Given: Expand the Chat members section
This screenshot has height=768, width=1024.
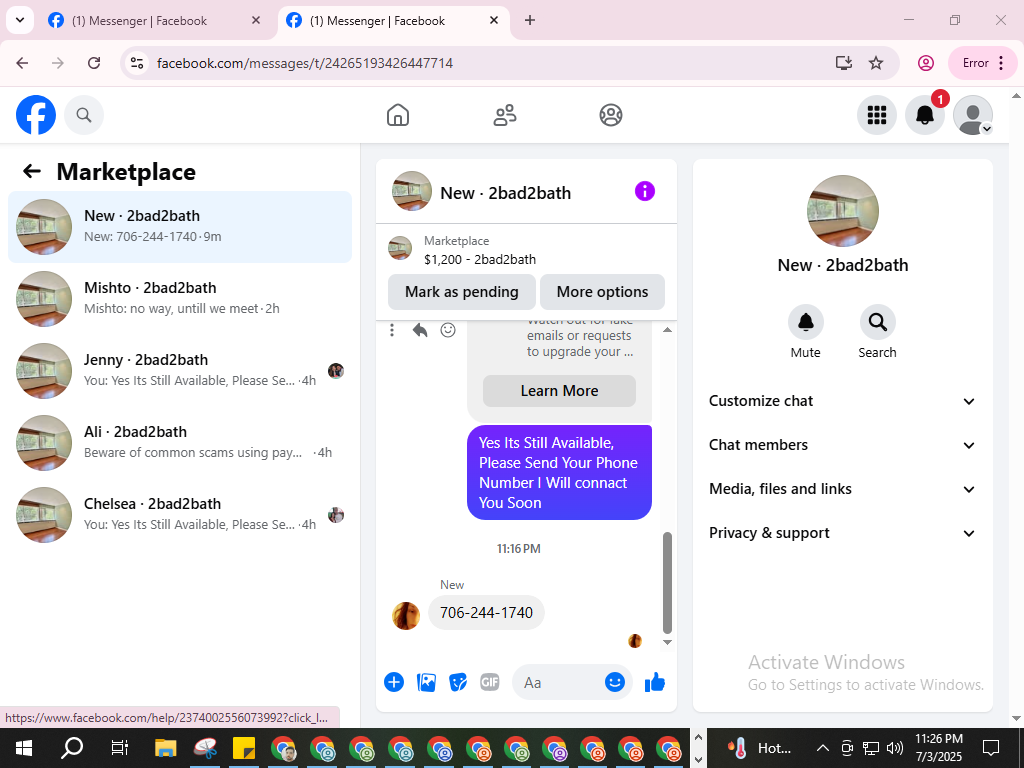Looking at the screenshot, I should pos(842,445).
